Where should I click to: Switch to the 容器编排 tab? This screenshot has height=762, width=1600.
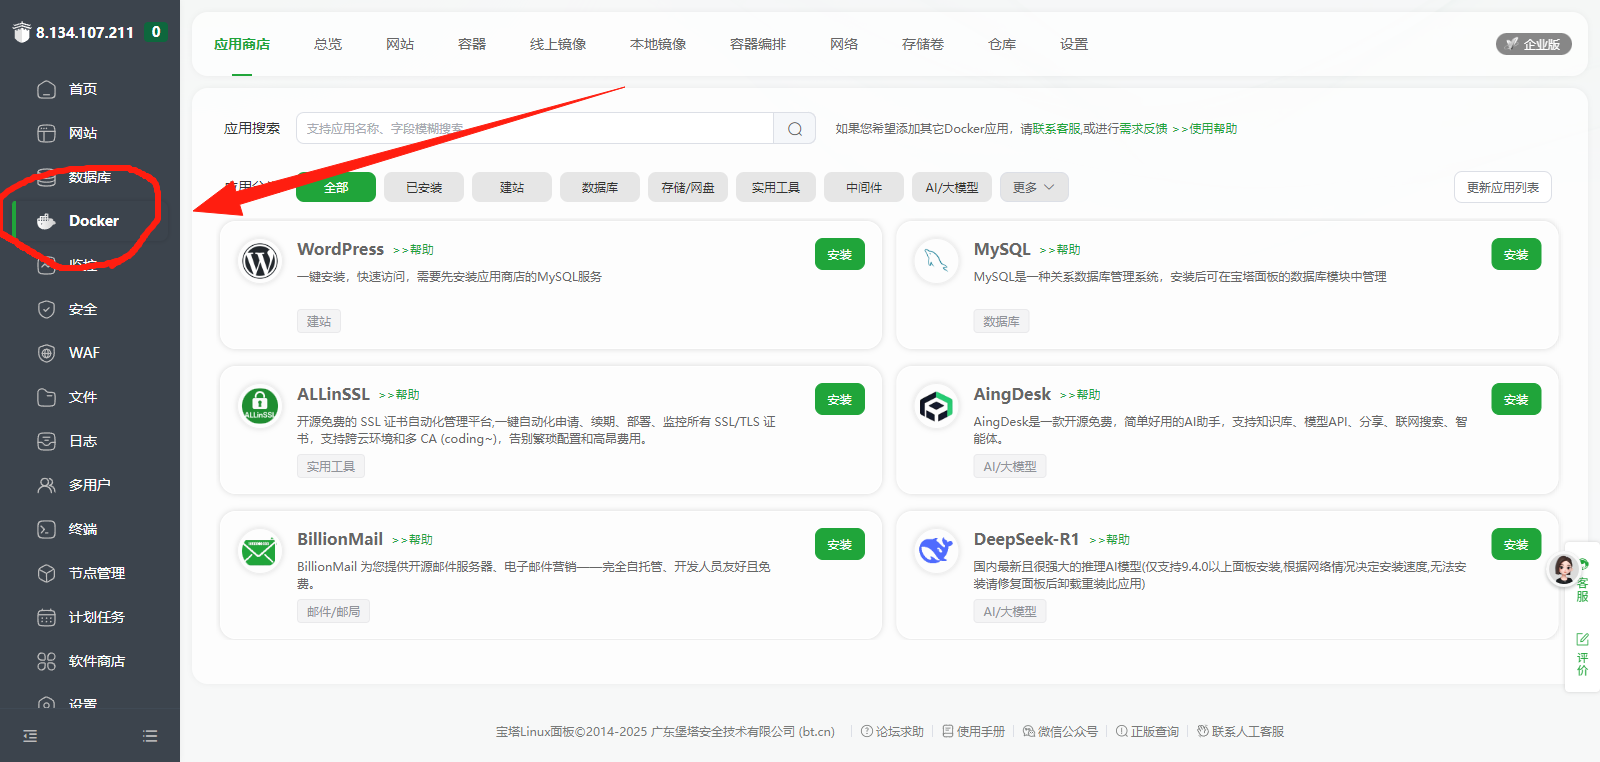point(758,44)
